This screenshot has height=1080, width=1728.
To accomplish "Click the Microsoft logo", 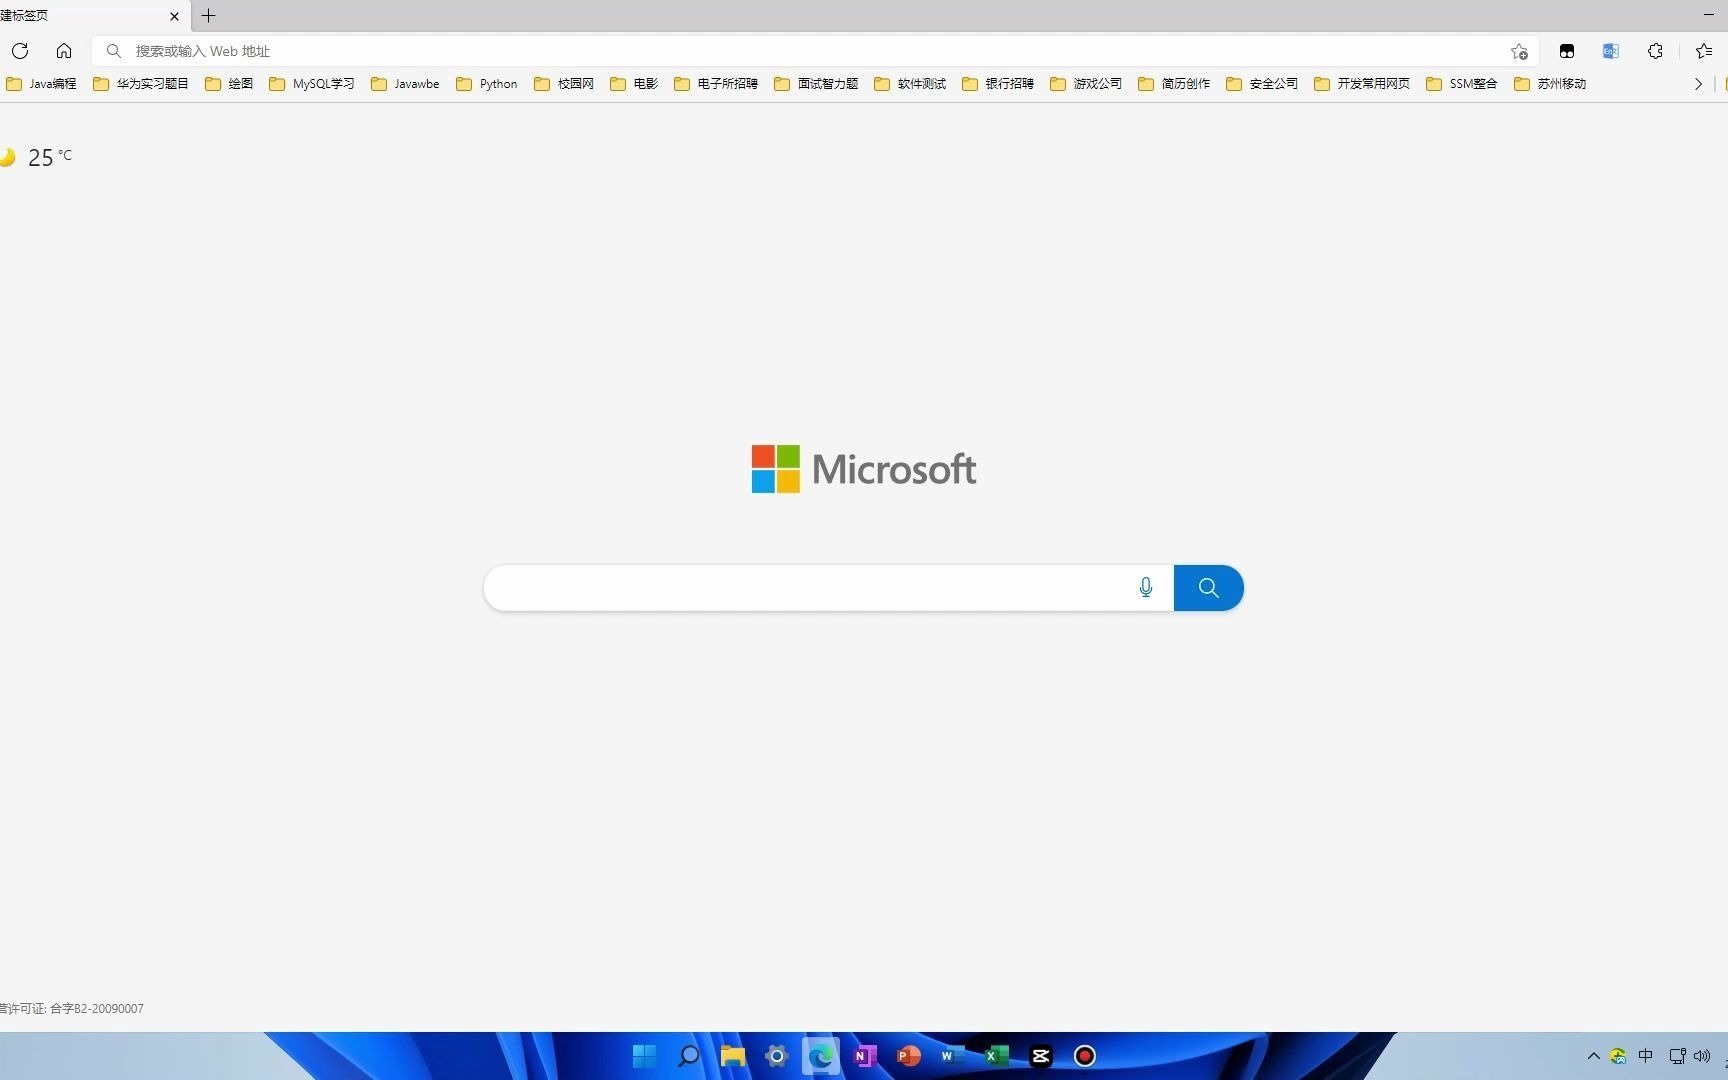I will [864, 469].
